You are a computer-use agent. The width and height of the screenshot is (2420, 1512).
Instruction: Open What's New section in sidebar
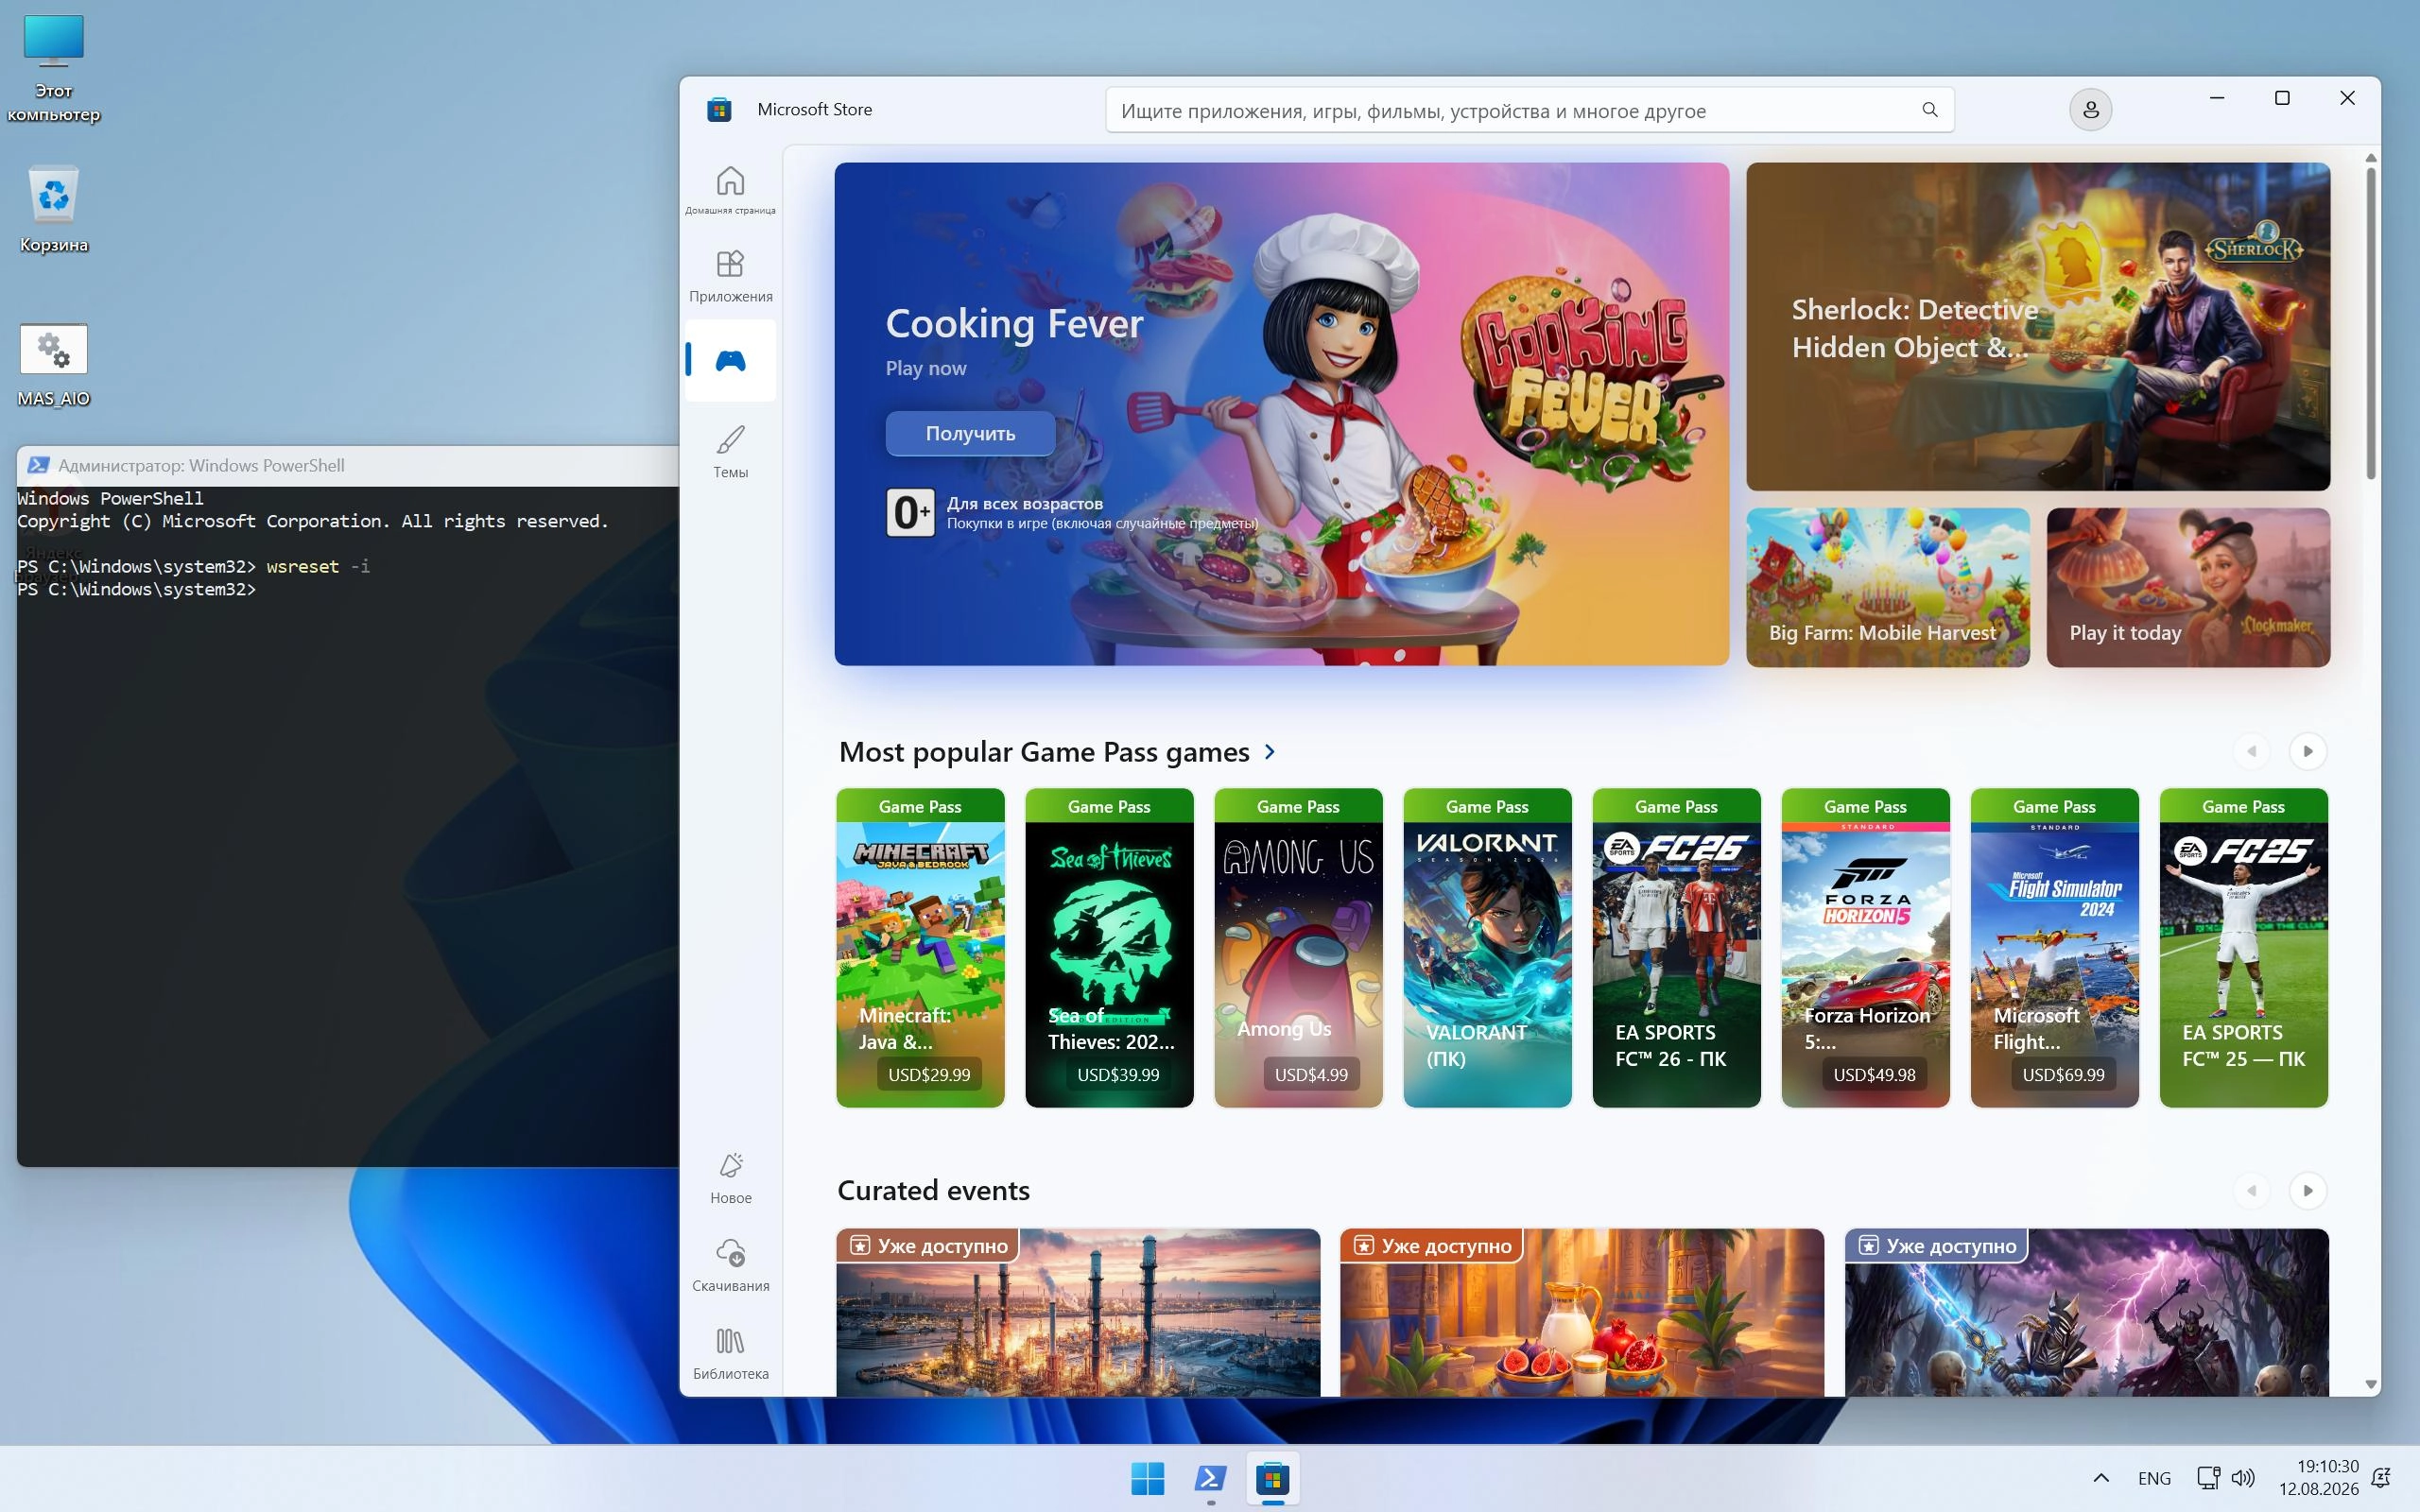pos(730,1178)
